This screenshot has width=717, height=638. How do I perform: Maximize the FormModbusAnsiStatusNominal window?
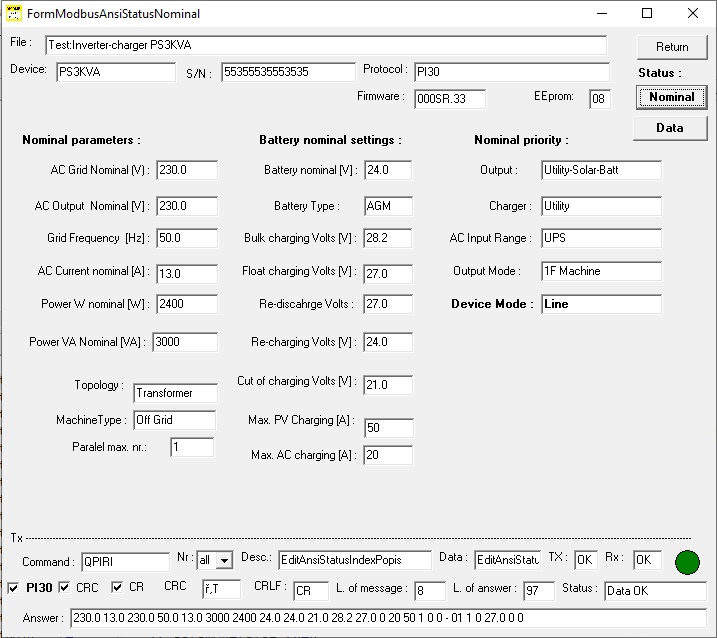(647, 14)
